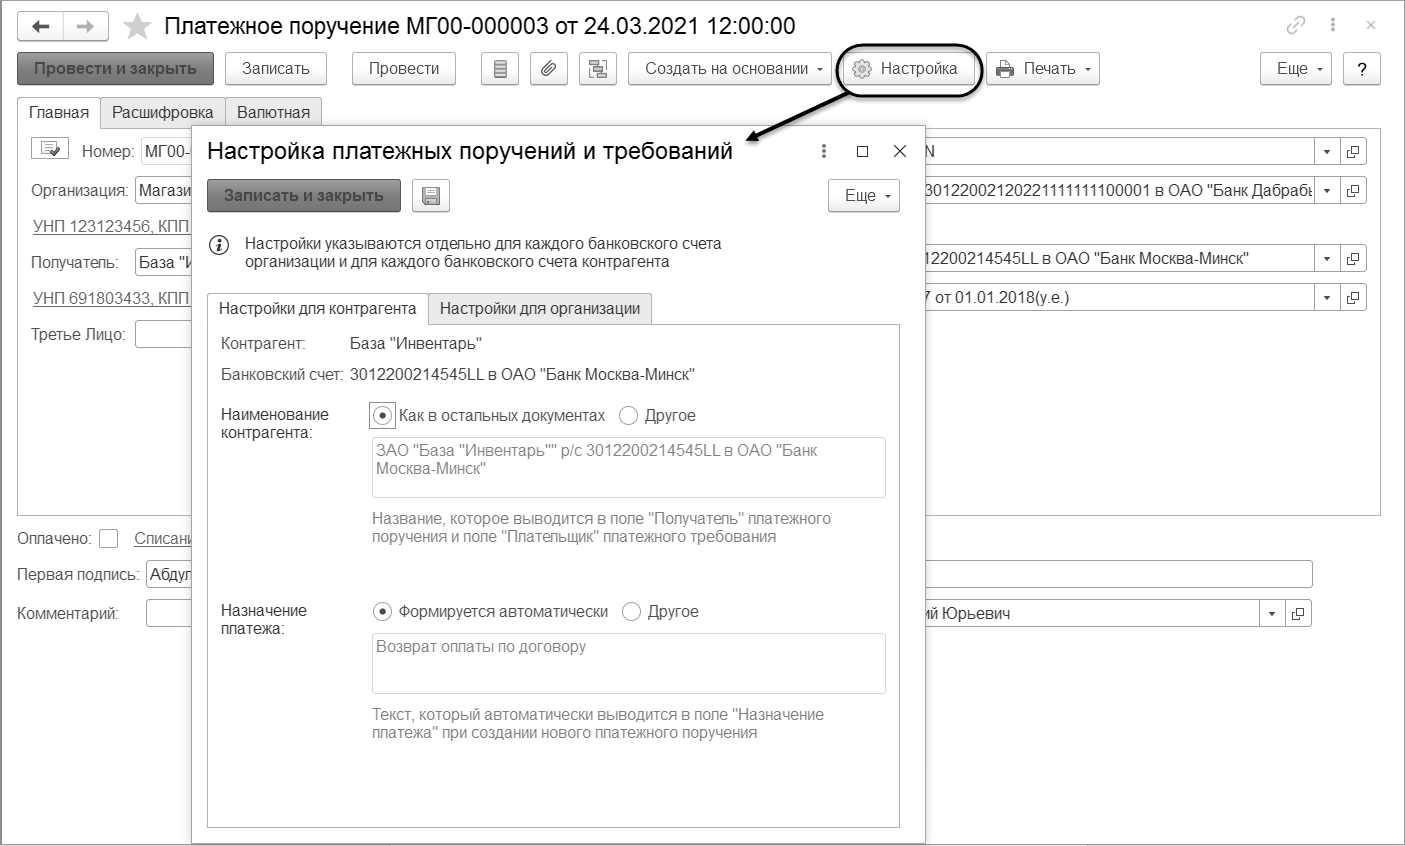The image size is (1405, 846).
Task: Go forward with the right arrow button
Action: coord(85,26)
